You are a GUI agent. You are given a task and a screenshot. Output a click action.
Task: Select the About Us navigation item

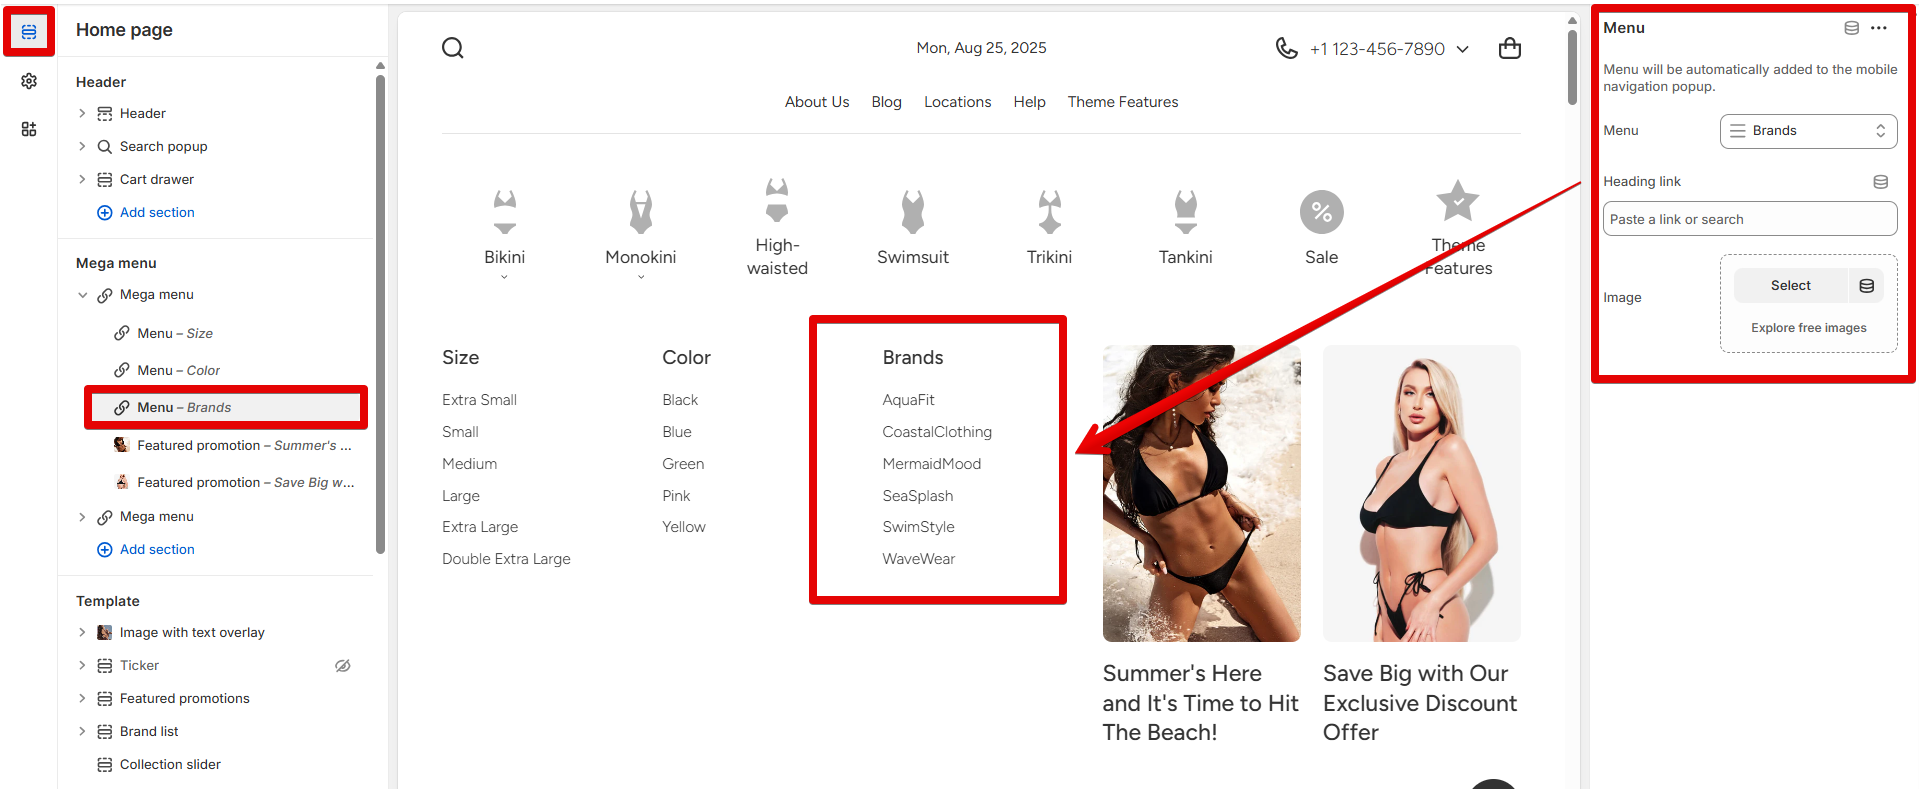[x=816, y=102]
